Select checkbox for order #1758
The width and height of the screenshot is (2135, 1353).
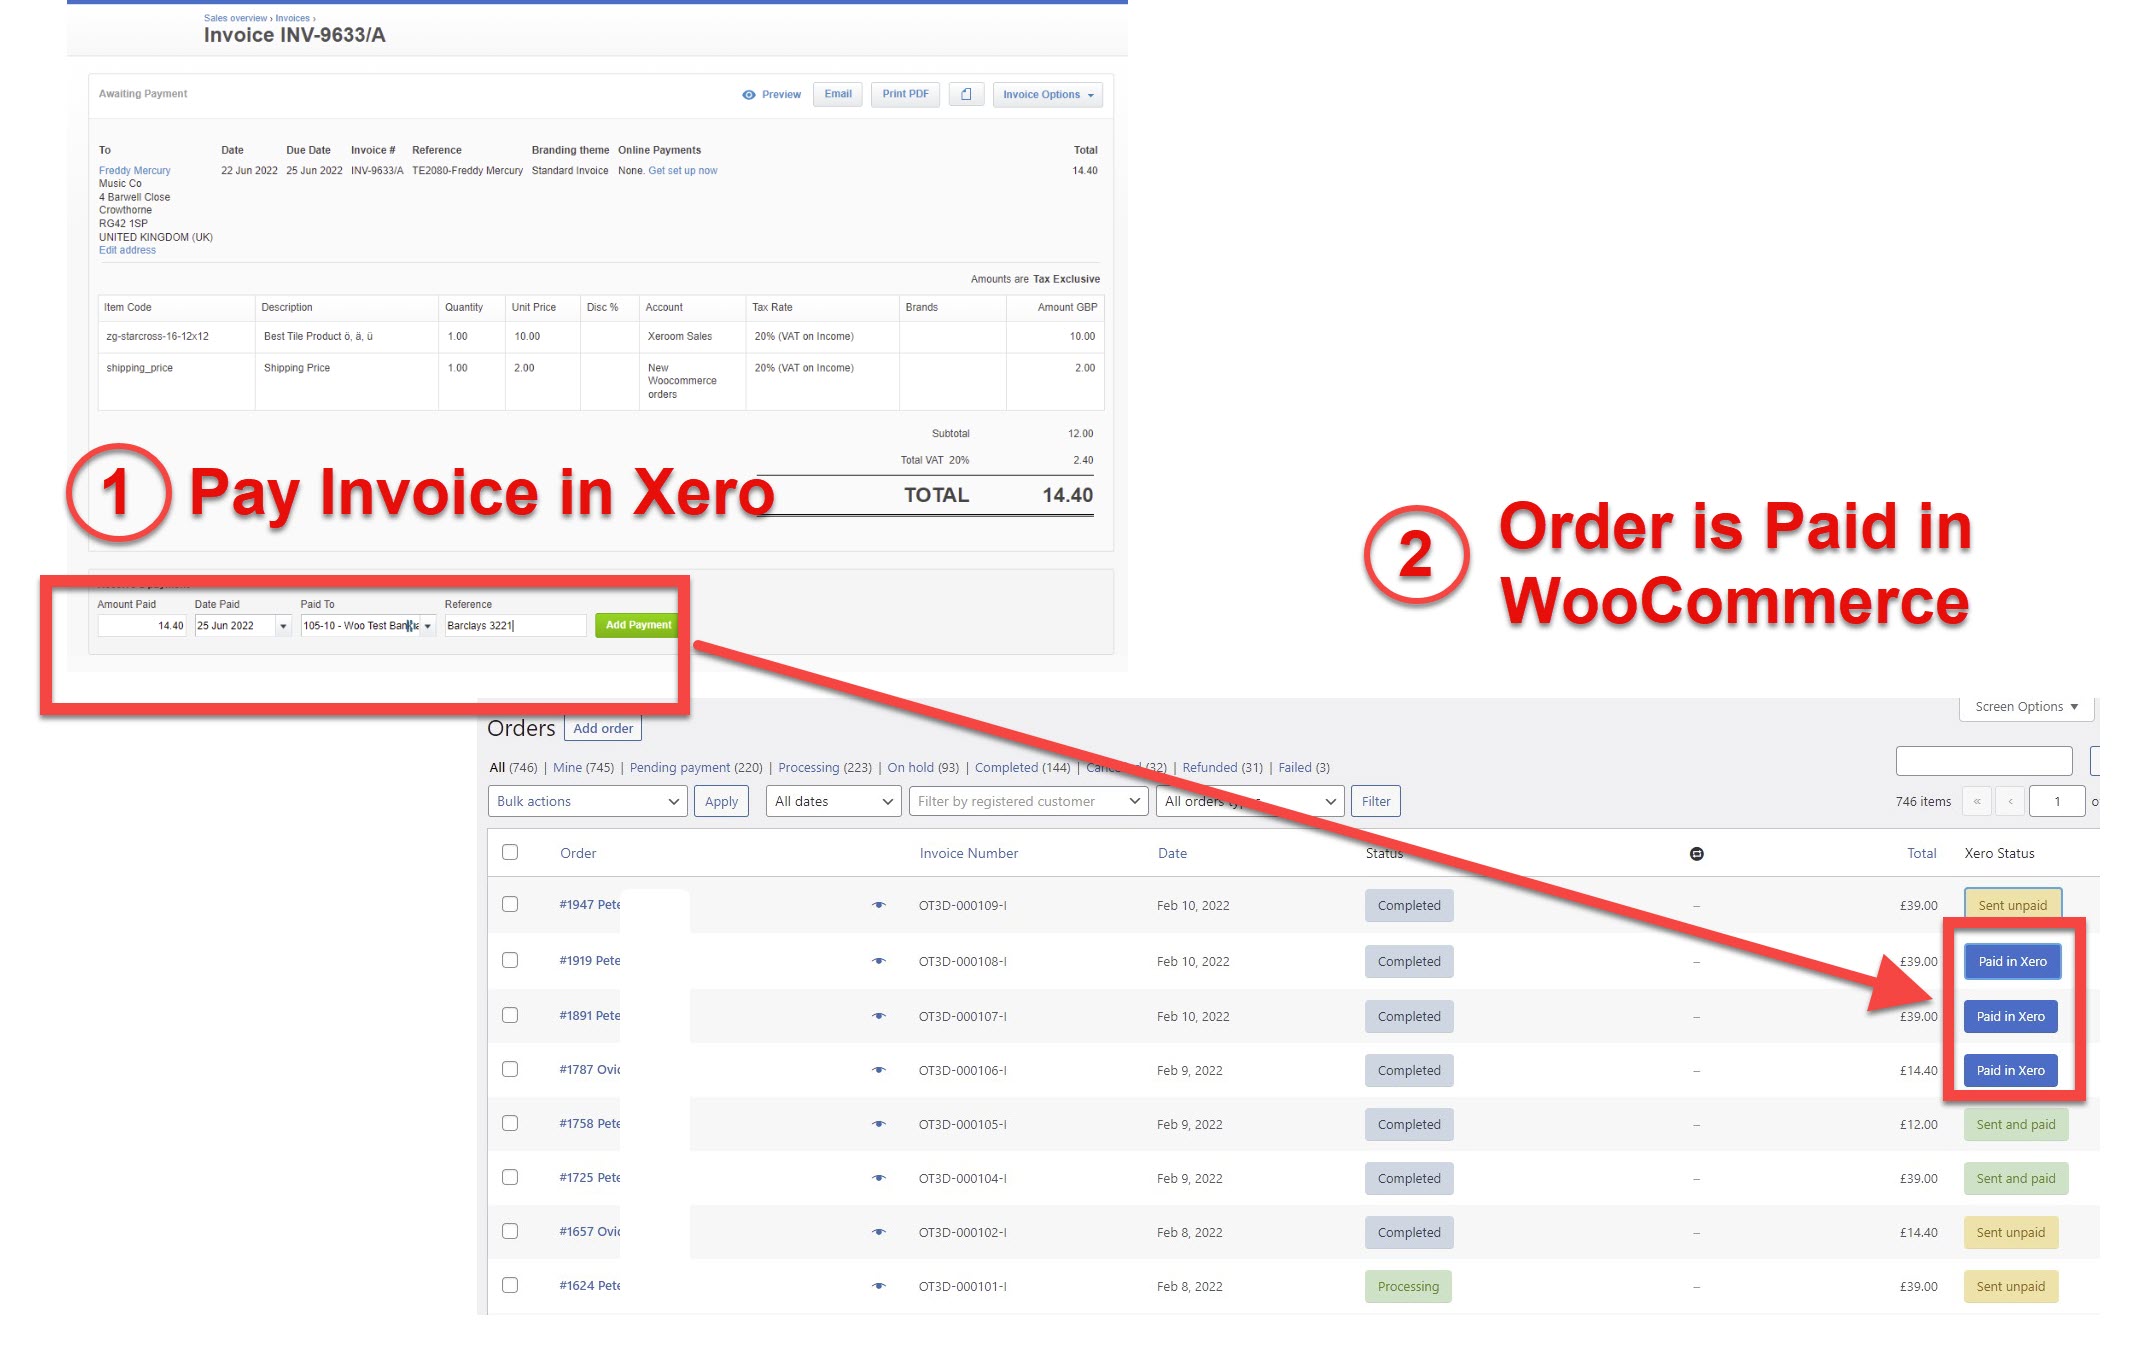[x=510, y=1123]
